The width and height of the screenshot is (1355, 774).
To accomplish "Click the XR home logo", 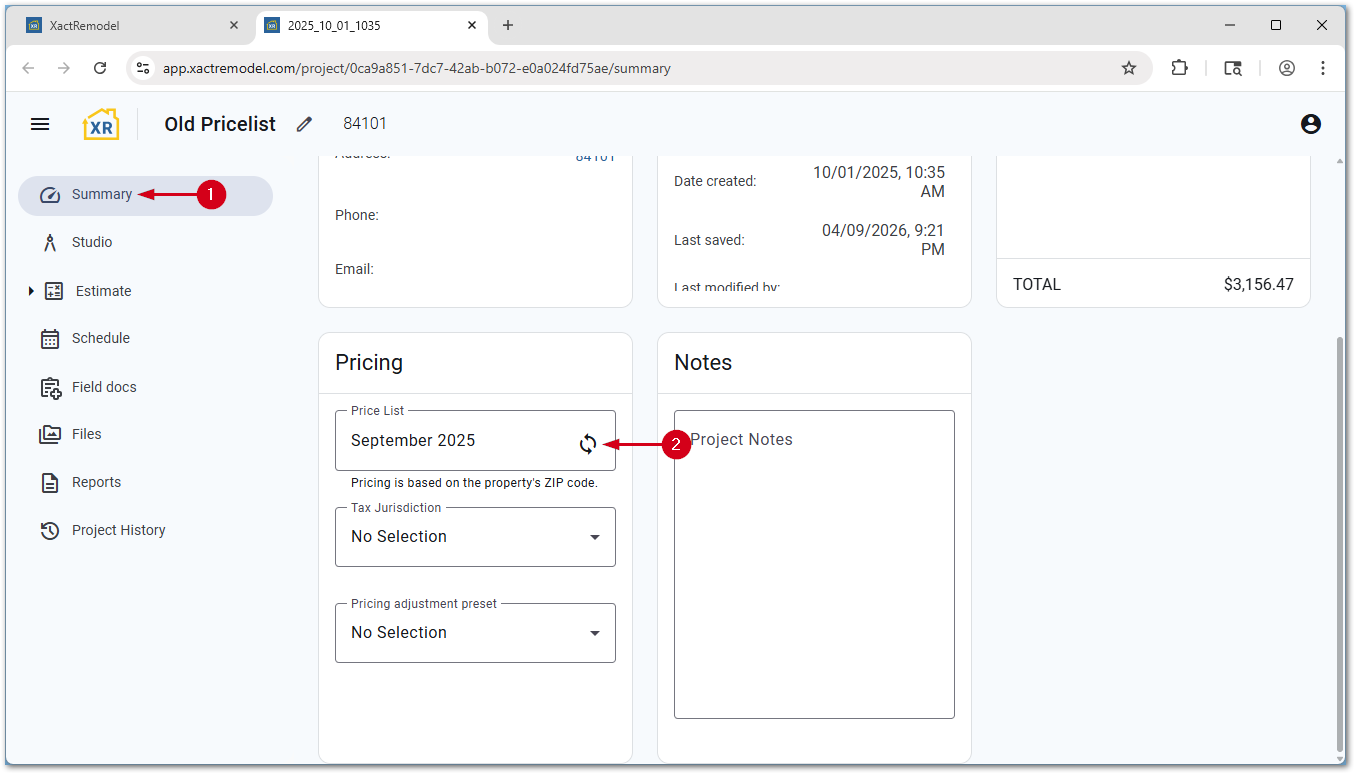I will pos(101,124).
